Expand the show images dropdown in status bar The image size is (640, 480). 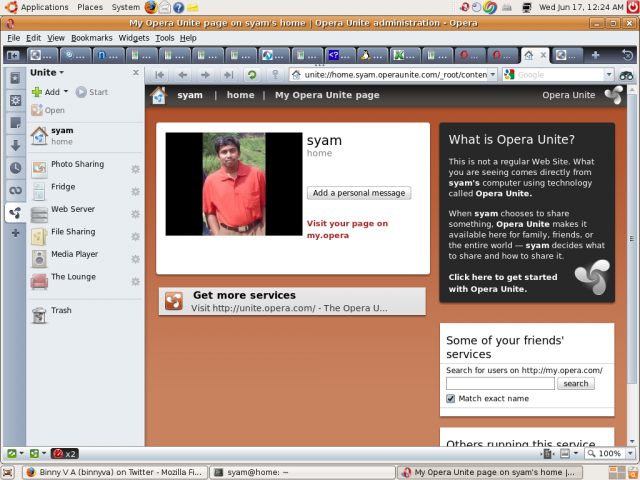(x=576, y=453)
